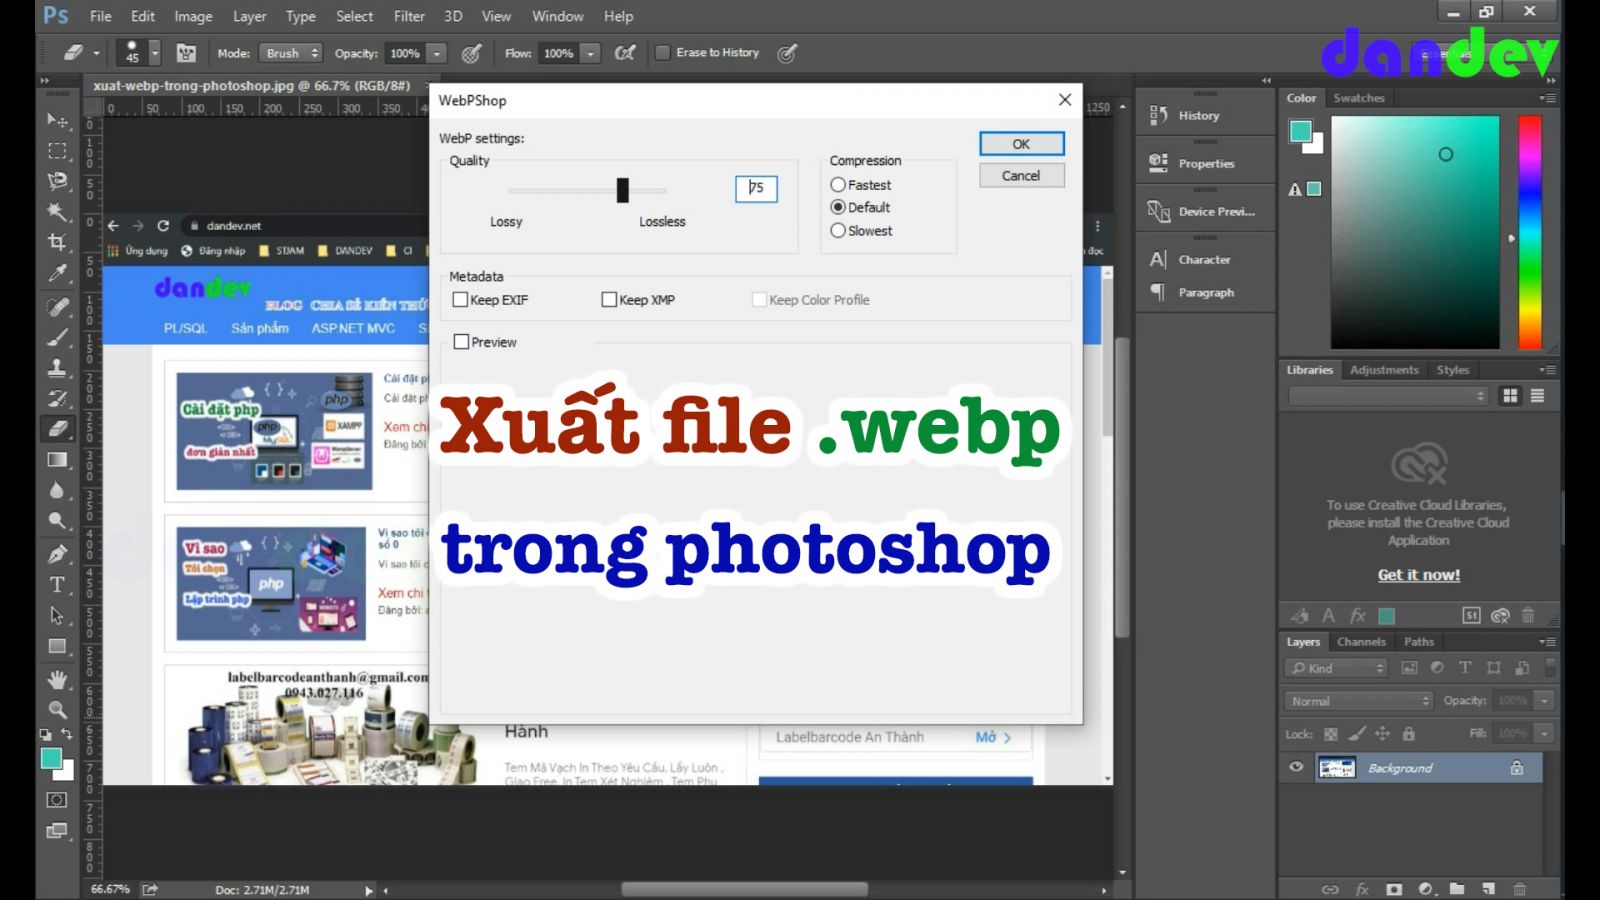Enable Keep EXIF checkbox
Screen dimensions: 1600x900
click(460, 299)
